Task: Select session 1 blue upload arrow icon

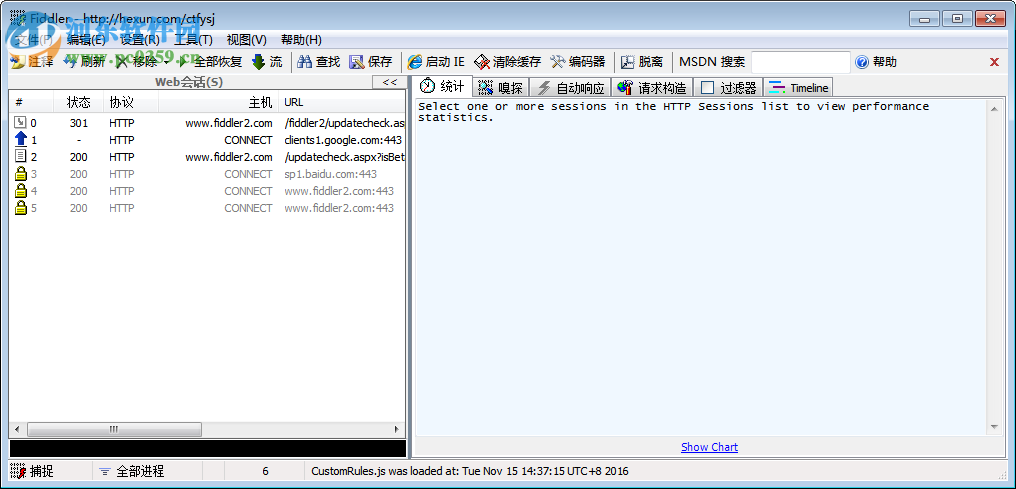Action: 21,139
